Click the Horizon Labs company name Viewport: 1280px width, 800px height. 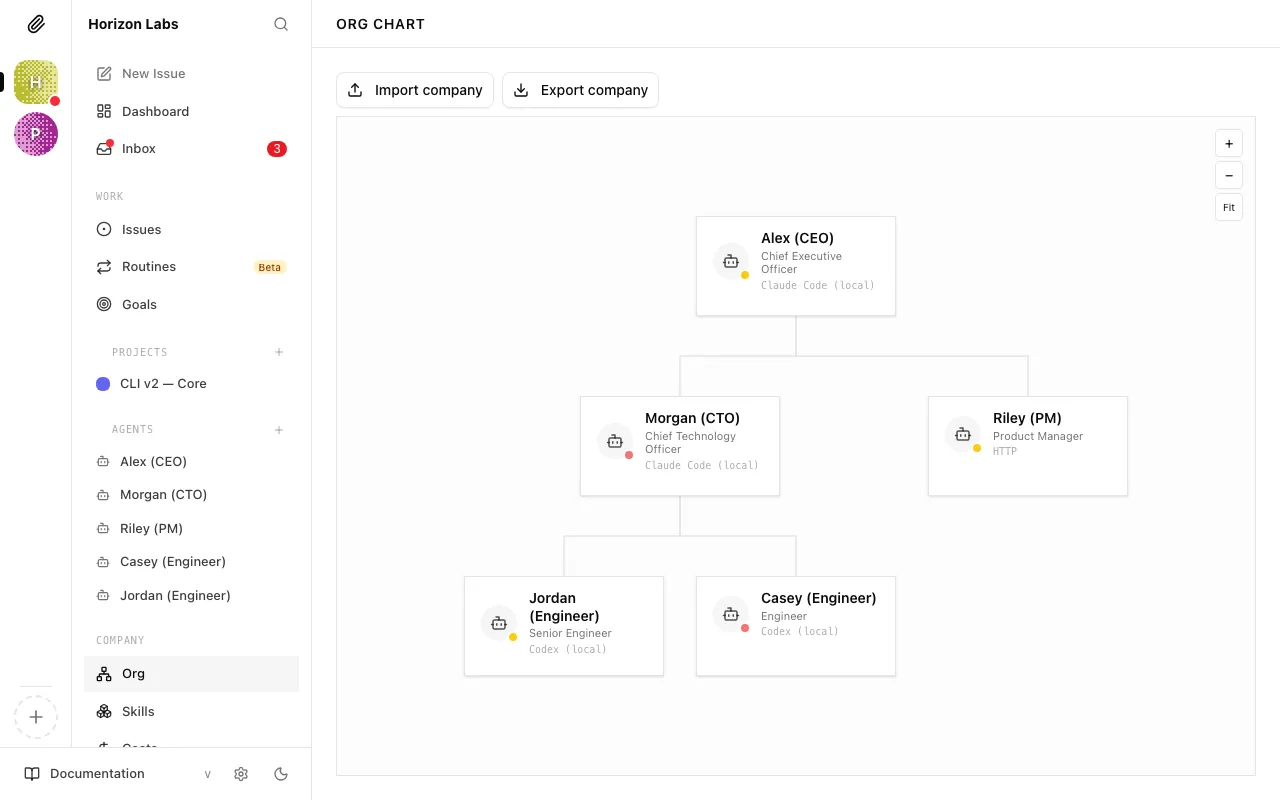point(133,24)
